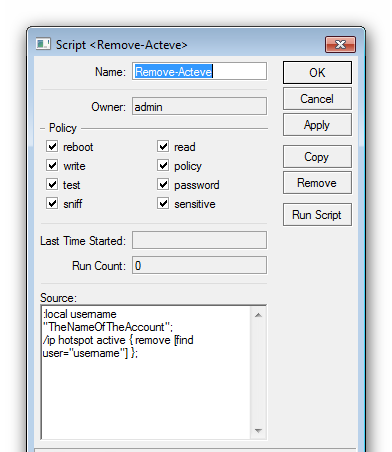
Task: Toggle the write policy checkbox
Action: pyautogui.click(x=52, y=165)
